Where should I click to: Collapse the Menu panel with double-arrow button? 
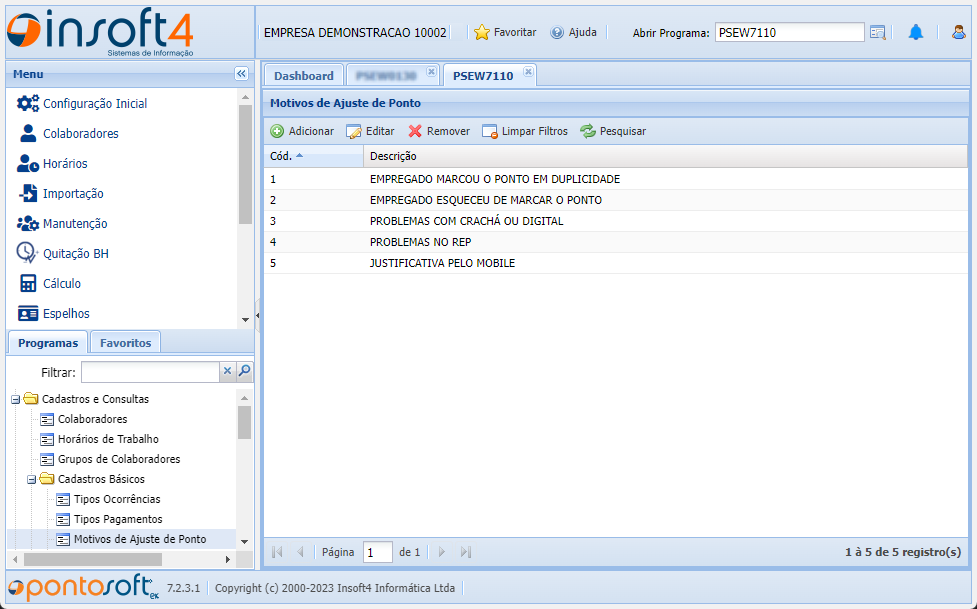[241, 74]
